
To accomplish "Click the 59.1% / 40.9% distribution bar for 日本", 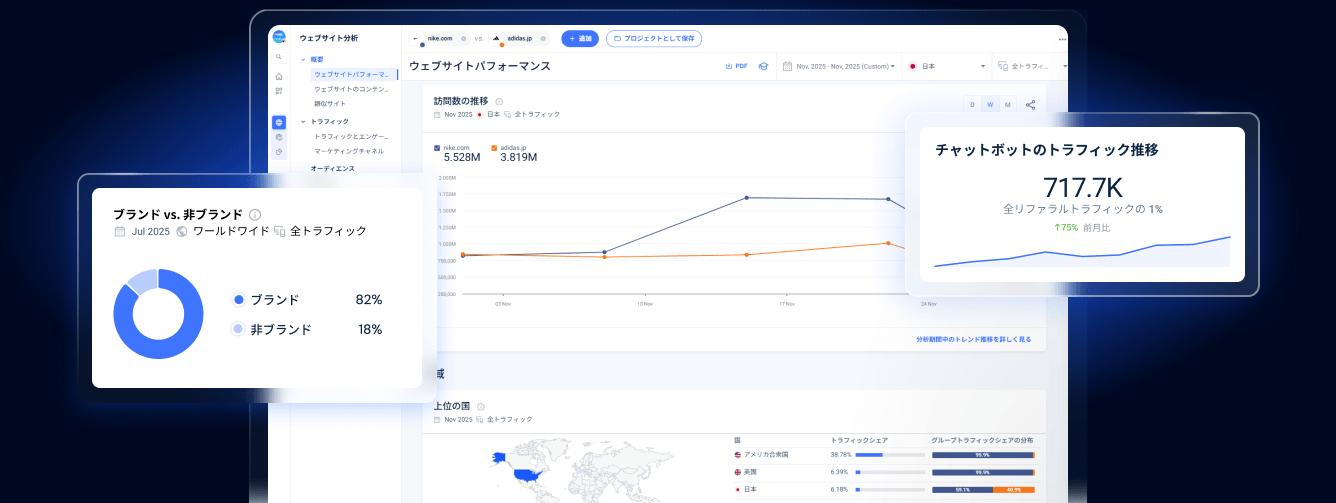I will [983, 490].
